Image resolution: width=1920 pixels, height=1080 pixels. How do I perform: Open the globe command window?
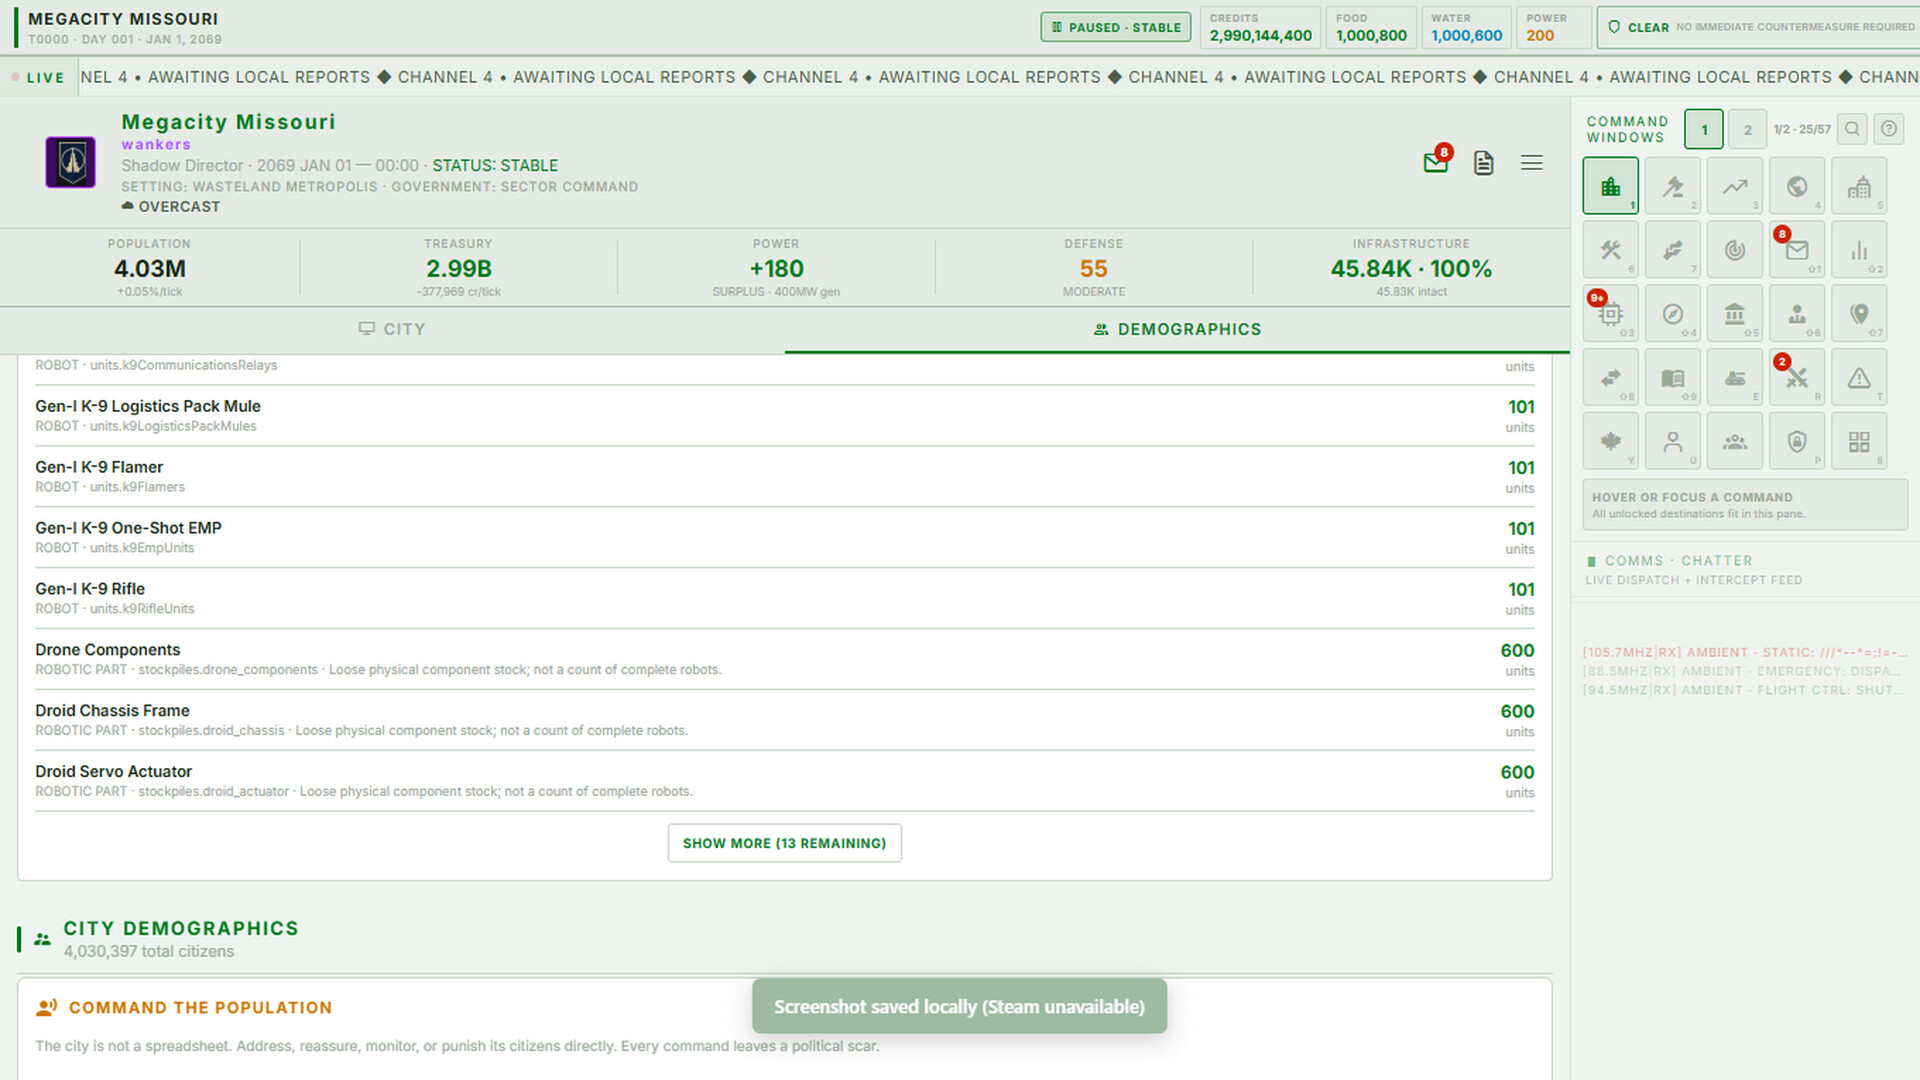(1796, 185)
